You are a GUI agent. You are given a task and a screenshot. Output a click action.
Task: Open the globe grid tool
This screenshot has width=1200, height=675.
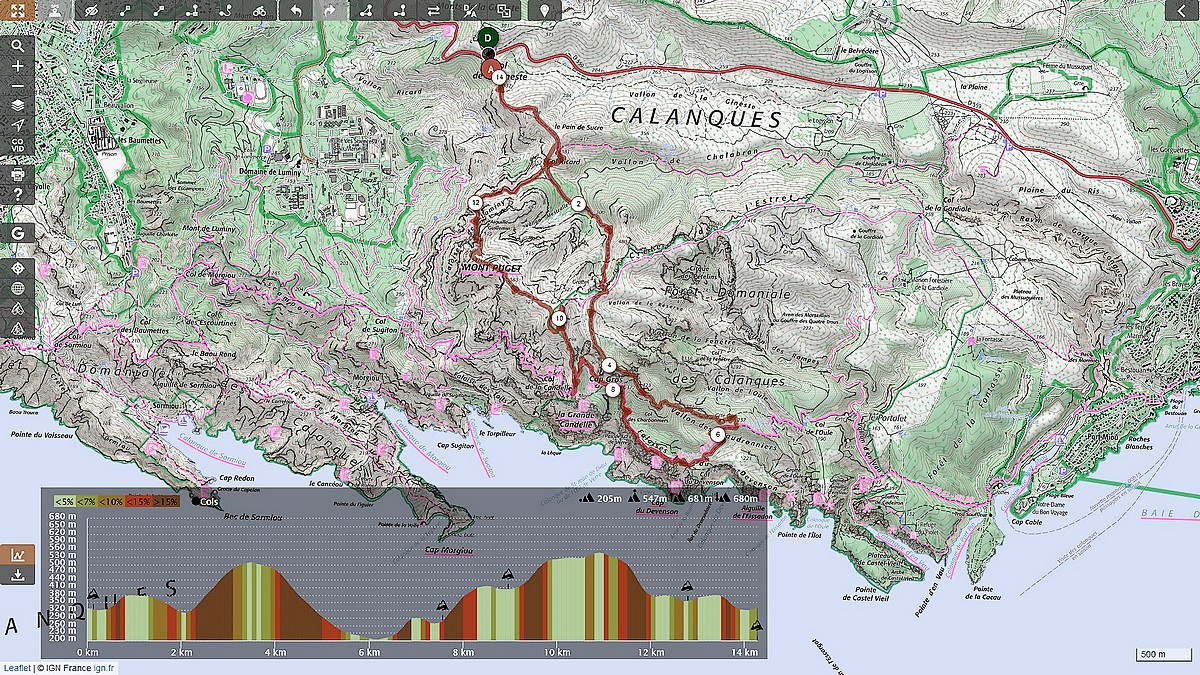coord(18,289)
